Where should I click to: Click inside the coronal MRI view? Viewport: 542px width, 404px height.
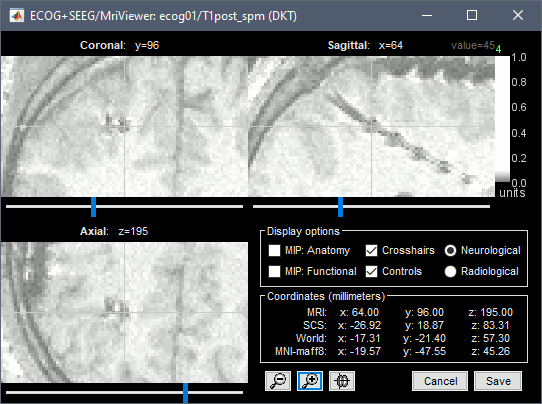coord(124,126)
